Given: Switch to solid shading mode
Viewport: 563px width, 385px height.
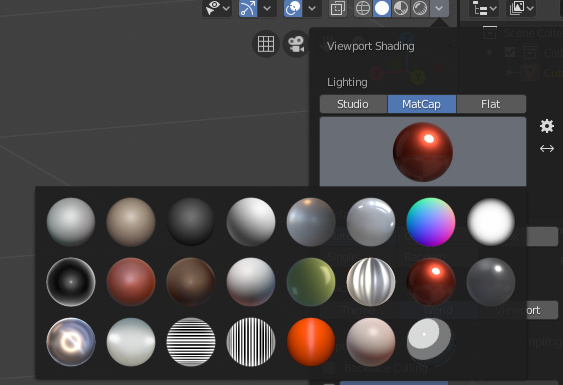Looking at the screenshot, I should (x=382, y=8).
